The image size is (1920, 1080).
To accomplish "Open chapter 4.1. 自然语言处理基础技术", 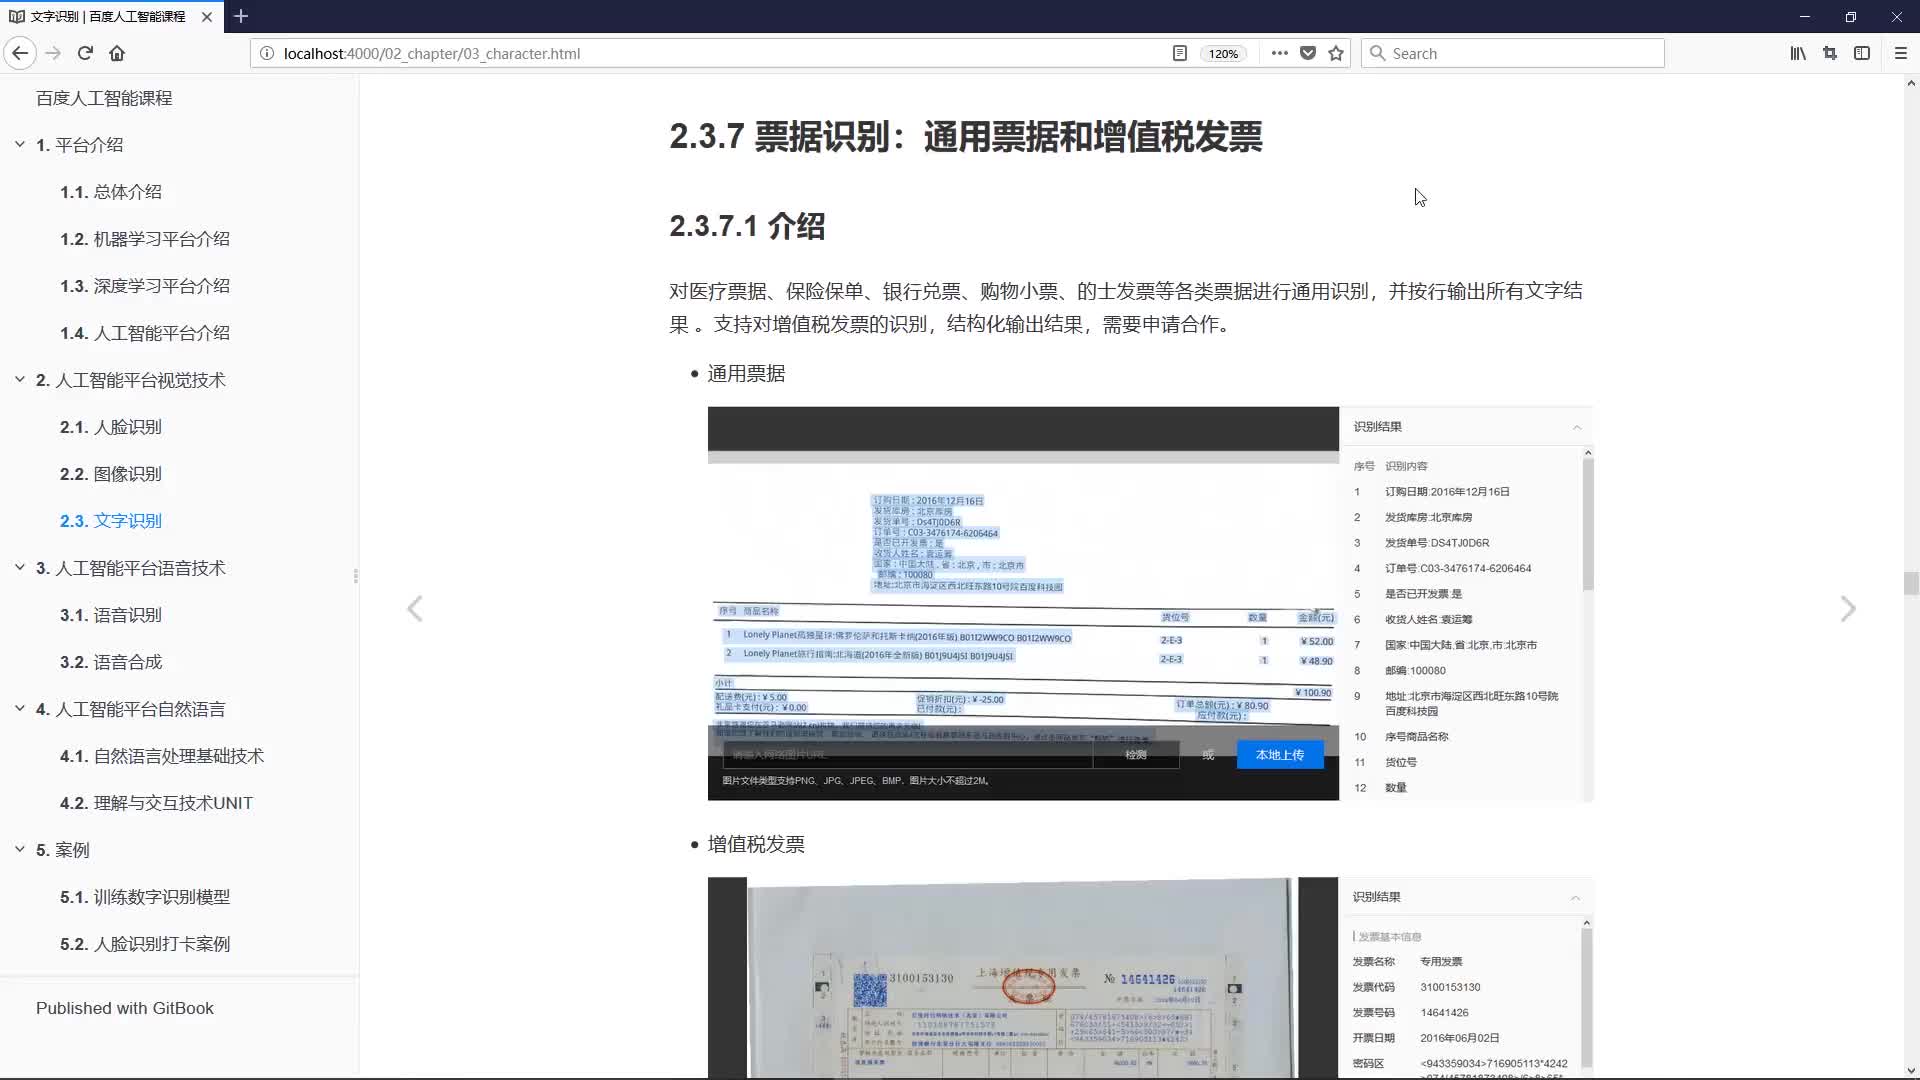I will [x=162, y=756].
